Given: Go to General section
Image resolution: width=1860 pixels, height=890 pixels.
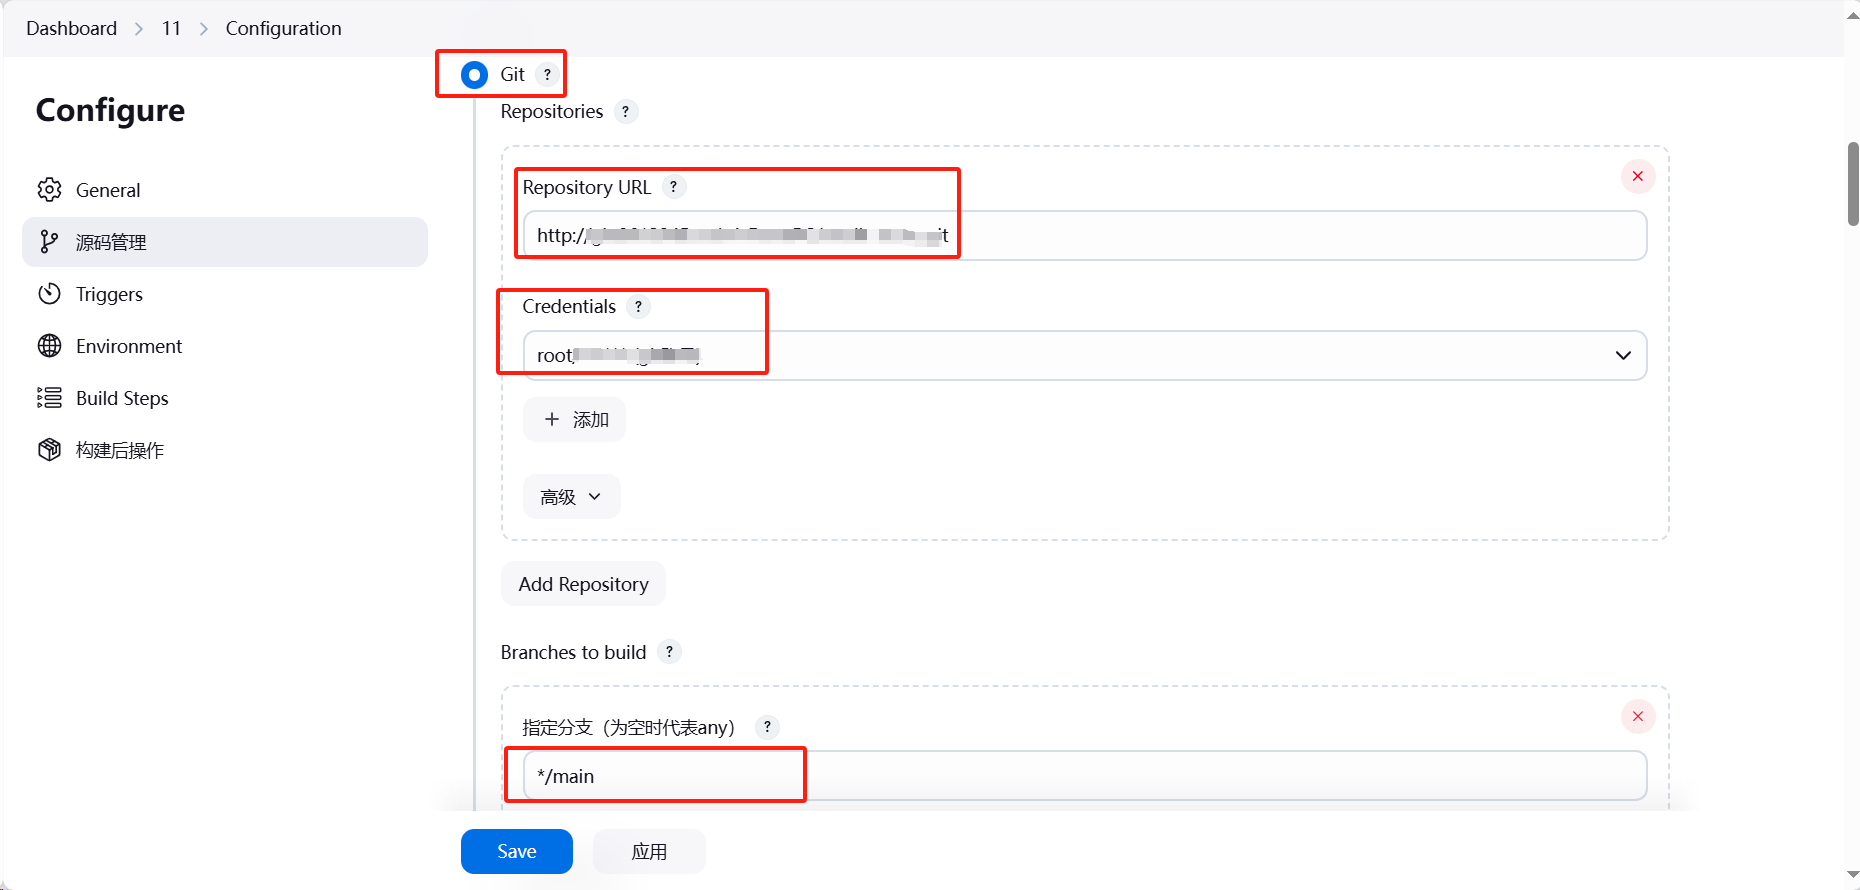Looking at the screenshot, I should [x=225, y=190].
